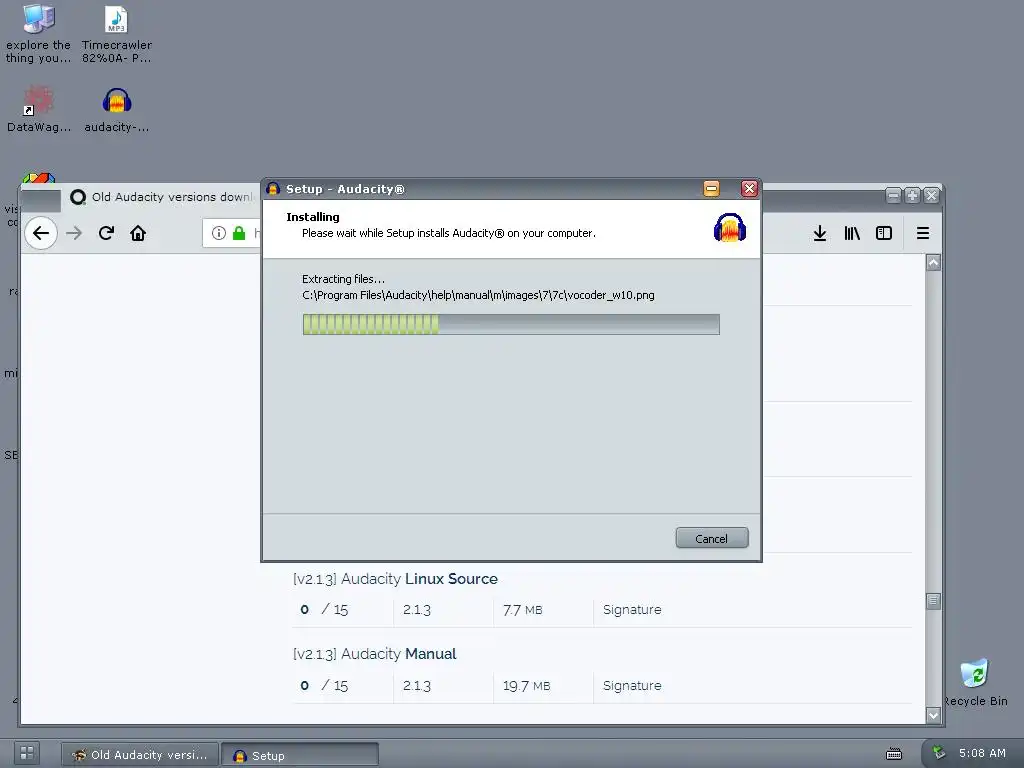Open the Recycle Bin
This screenshot has width=1024, height=768.
(x=975, y=682)
